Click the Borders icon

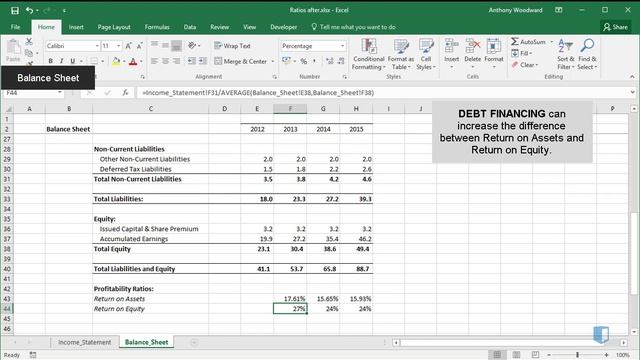coord(94,61)
